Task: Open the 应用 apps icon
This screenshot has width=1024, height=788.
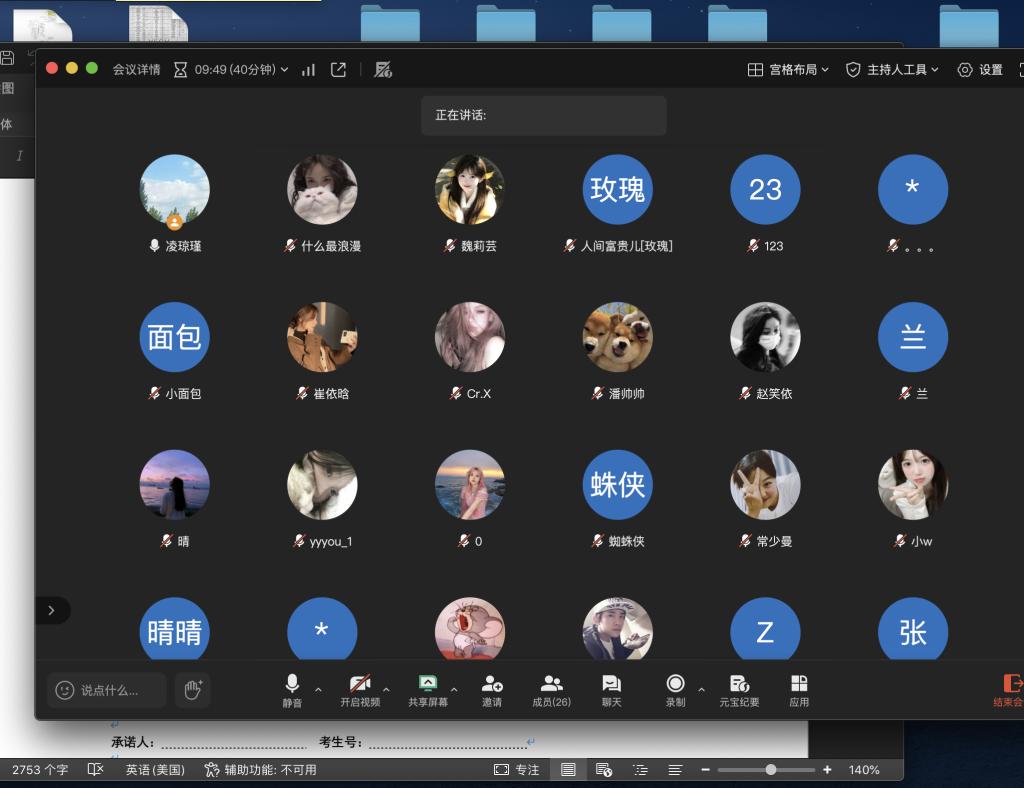Action: point(799,690)
